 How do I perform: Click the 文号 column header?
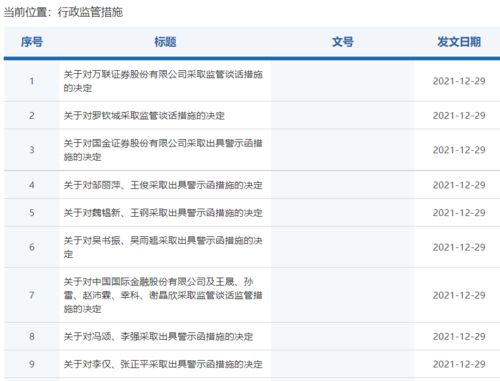[x=342, y=42]
